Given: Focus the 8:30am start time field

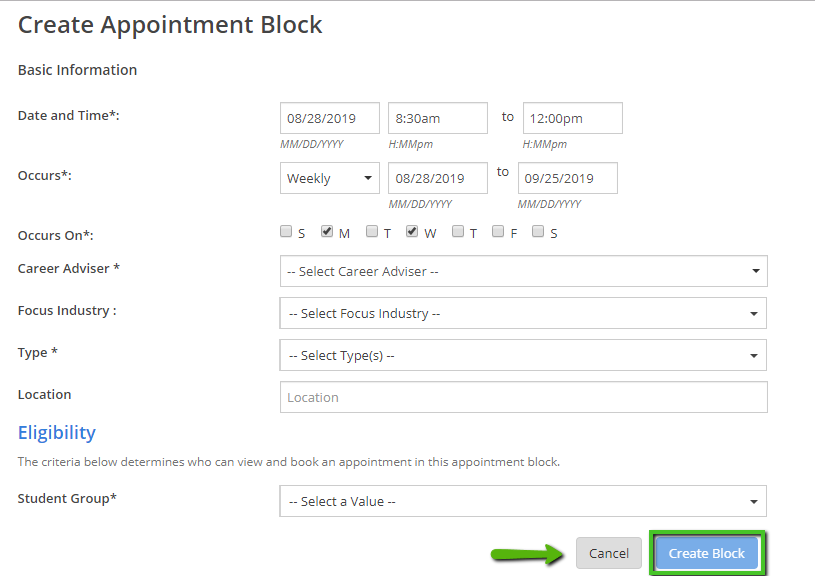Looking at the screenshot, I should point(438,118).
